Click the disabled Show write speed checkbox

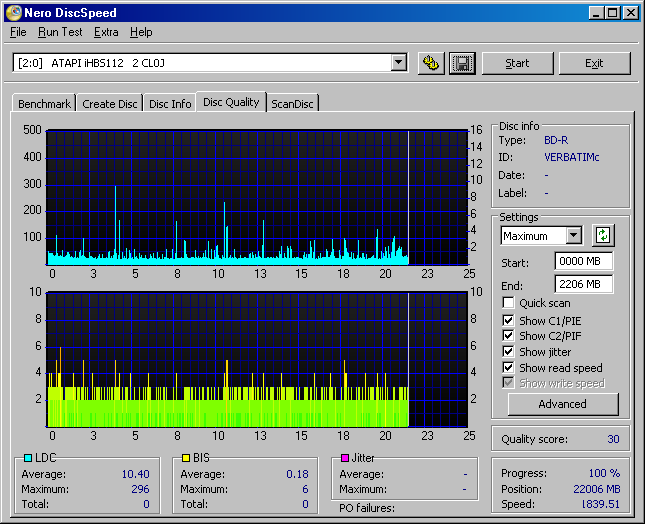tap(508, 383)
